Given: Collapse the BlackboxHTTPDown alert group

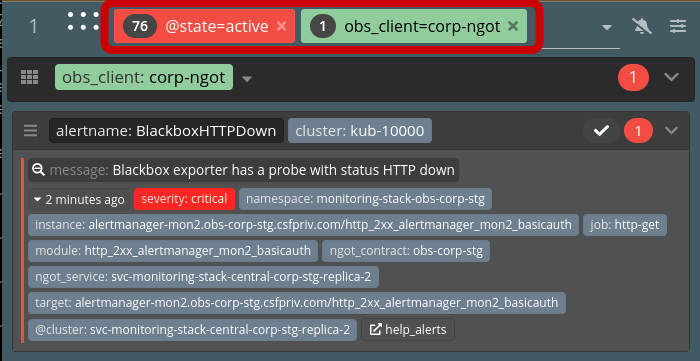Looking at the screenshot, I should tap(671, 130).
